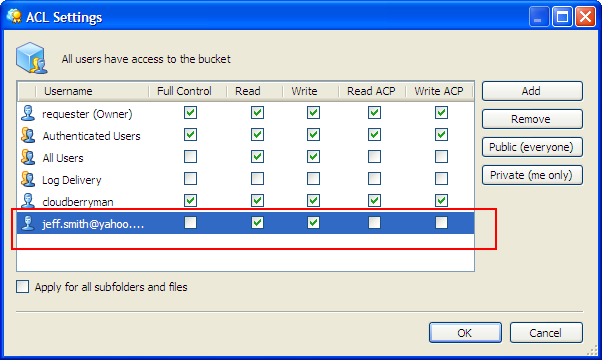602x360 pixels.
Task: Enable Read ACP for All Users
Action: pyautogui.click(x=374, y=157)
